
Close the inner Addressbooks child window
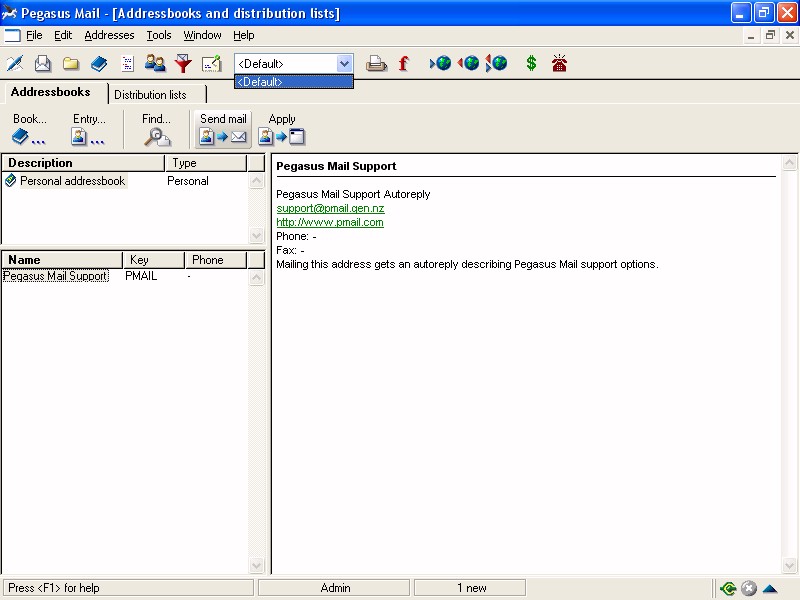[790, 35]
